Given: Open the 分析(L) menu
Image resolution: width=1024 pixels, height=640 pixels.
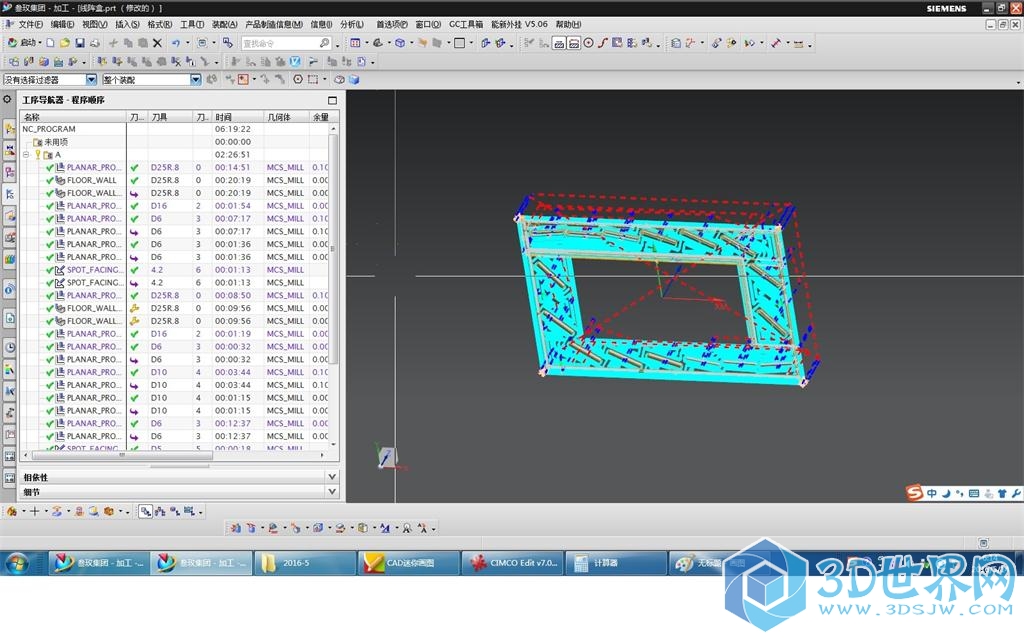Looking at the screenshot, I should [x=352, y=24].
